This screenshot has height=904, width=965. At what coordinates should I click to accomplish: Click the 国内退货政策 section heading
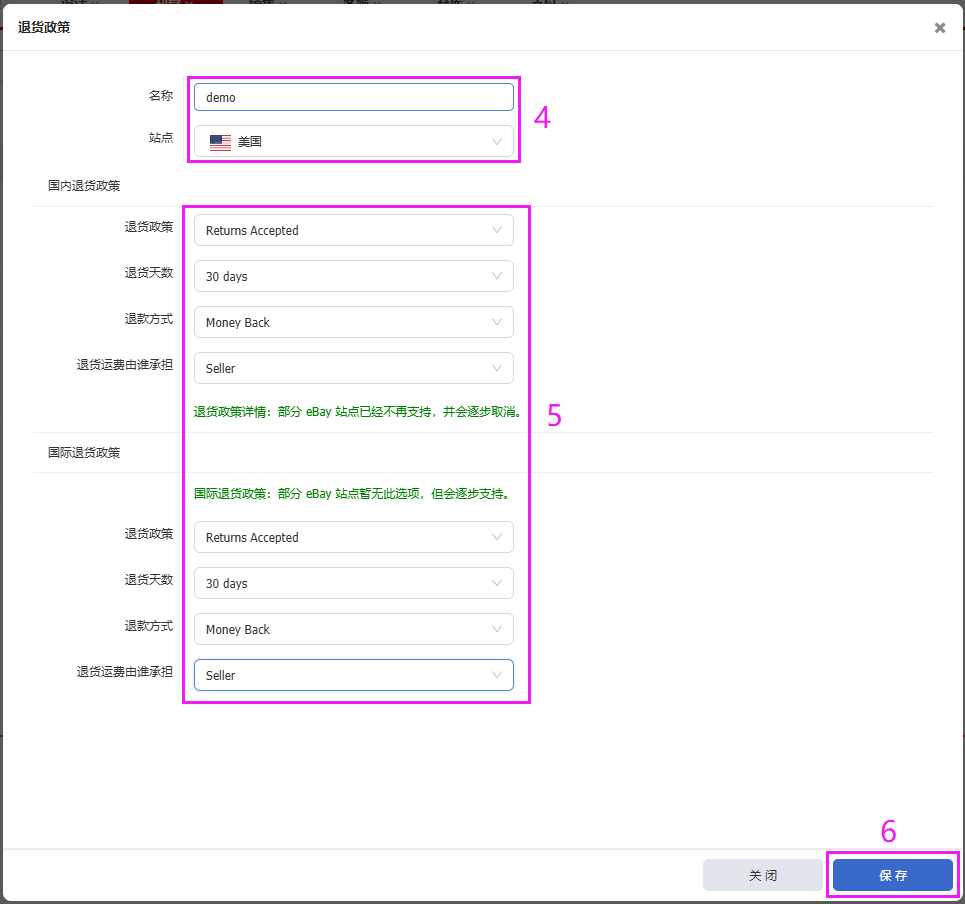pyautogui.click(x=84, y=186)
